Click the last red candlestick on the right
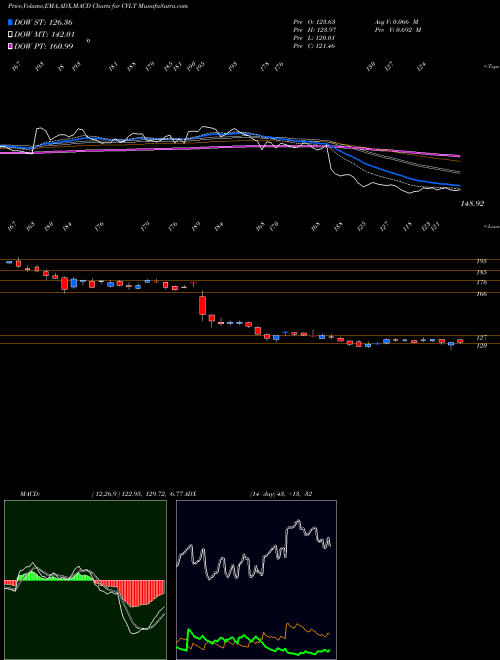Viewport: 500px width, 660px height. tap(460, 341)
